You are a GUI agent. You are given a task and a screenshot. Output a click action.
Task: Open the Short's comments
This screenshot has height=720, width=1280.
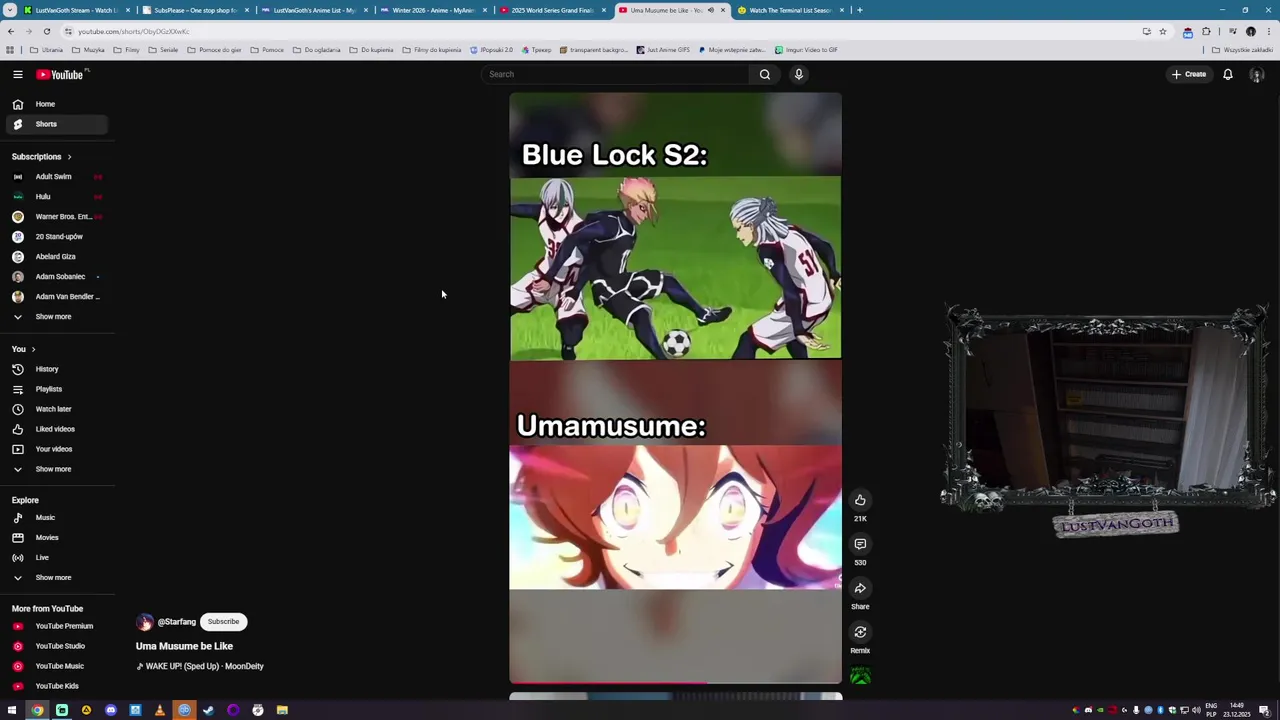[x=860, y=544]
